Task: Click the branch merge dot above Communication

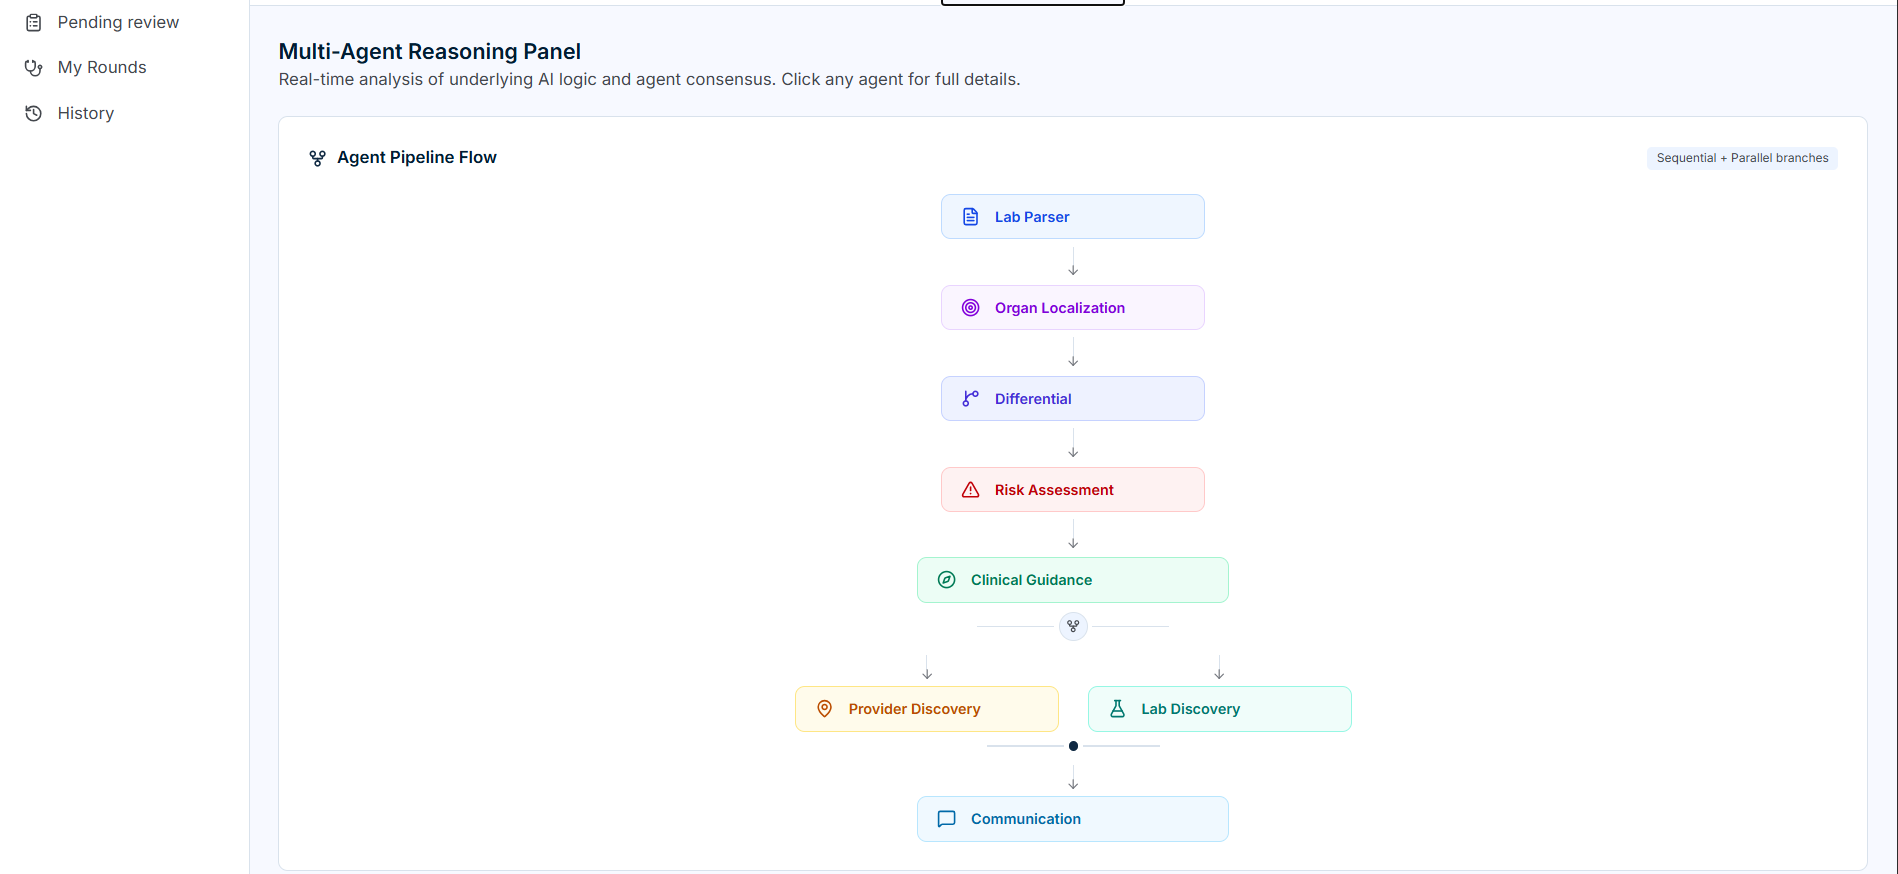Action: click(1073, 746)
